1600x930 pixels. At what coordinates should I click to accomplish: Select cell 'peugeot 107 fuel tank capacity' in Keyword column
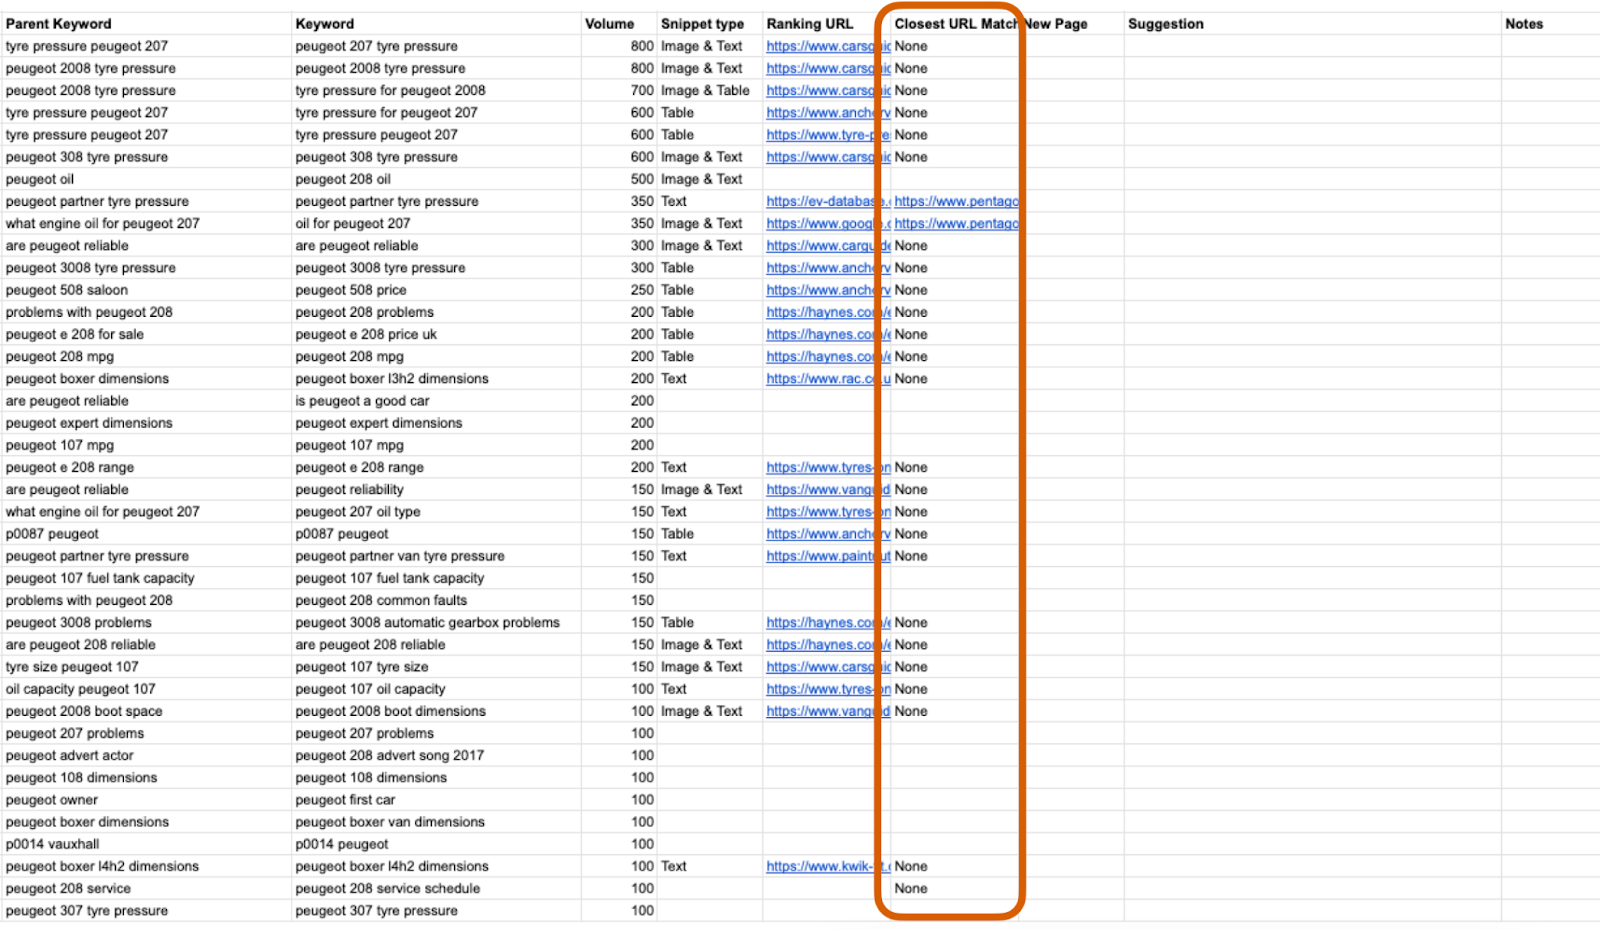pos(390,578)
